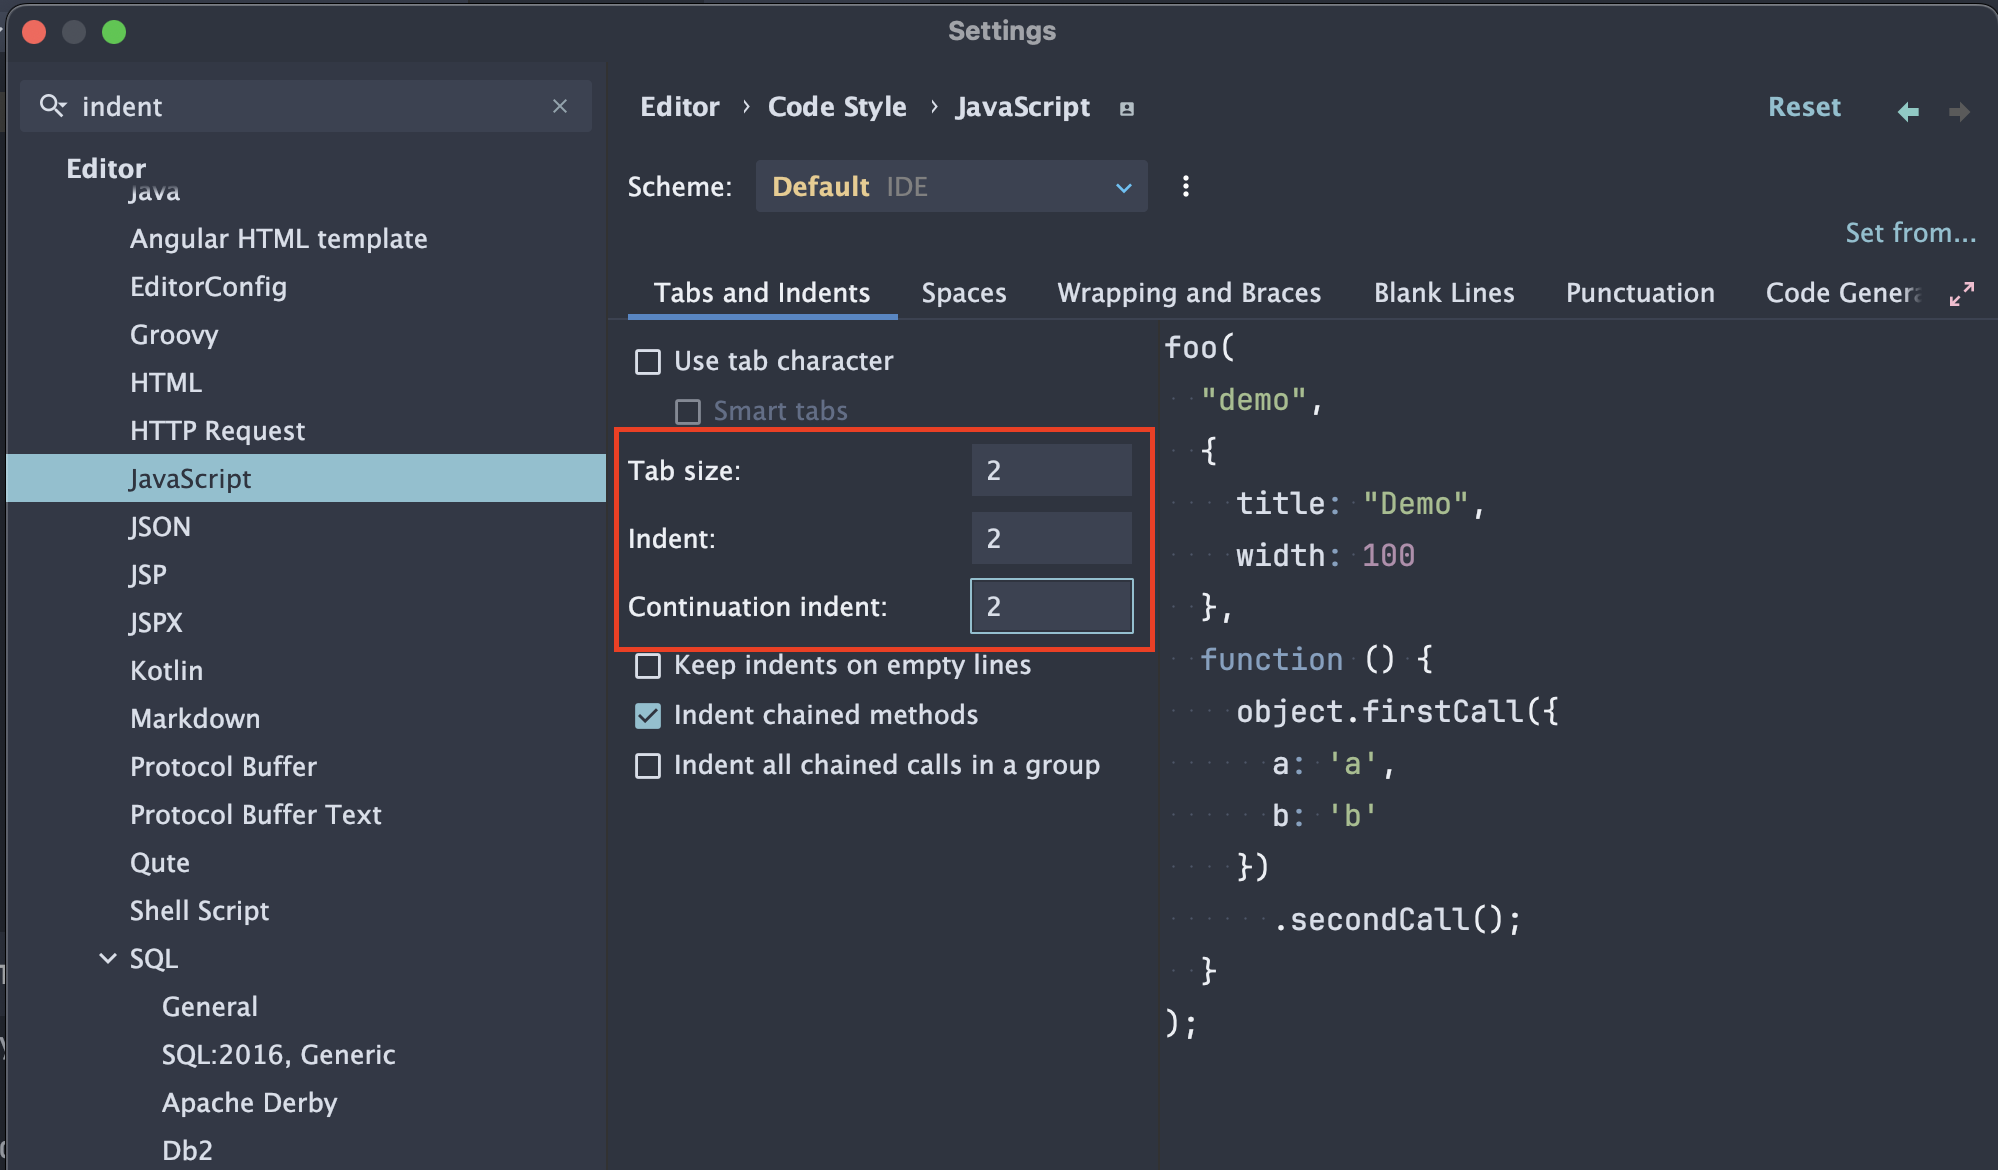Click the Reset link
The width and height of the screenshot is (1998, 1170).
(x=1803, y=107)
